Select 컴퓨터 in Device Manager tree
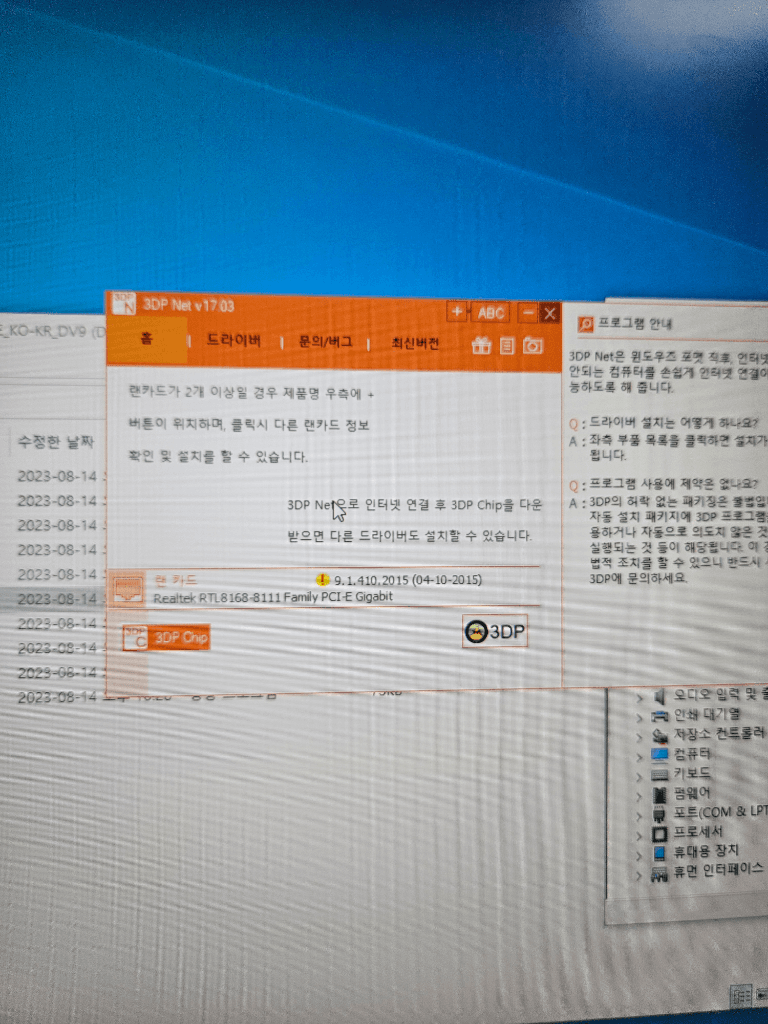768x1024 pixels. click(692, 754)
